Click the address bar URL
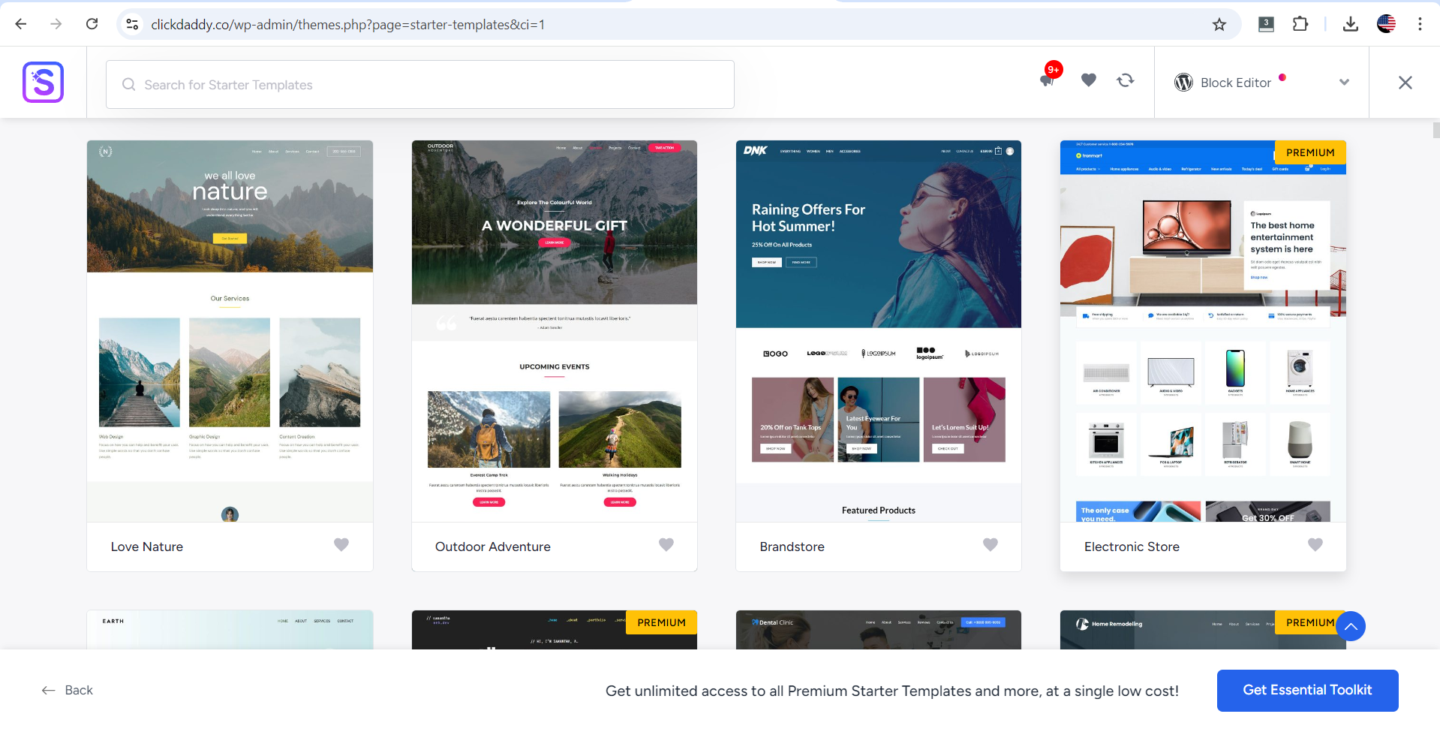Image resolution: width=1440 pixels, height=729 pixels. pos(348,24)
